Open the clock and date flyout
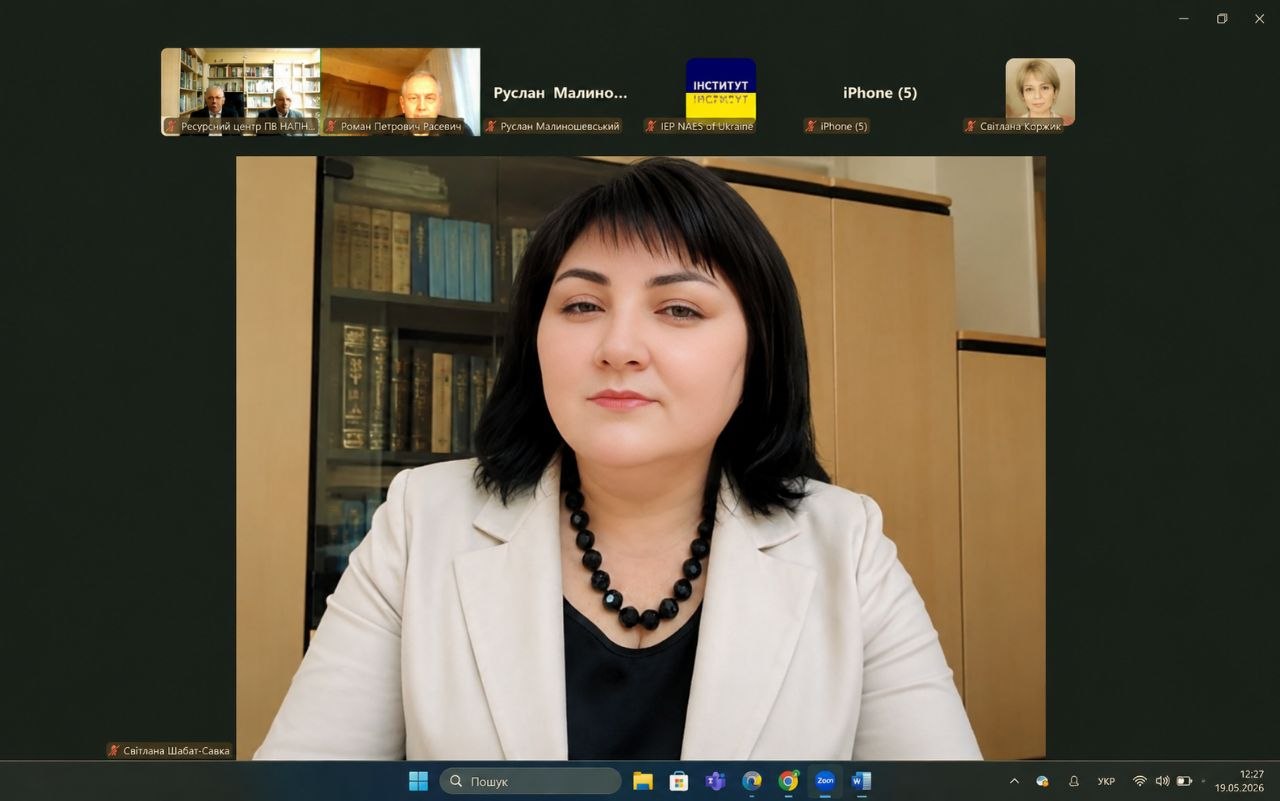The image size is (1280, 801). [1241, 781]
